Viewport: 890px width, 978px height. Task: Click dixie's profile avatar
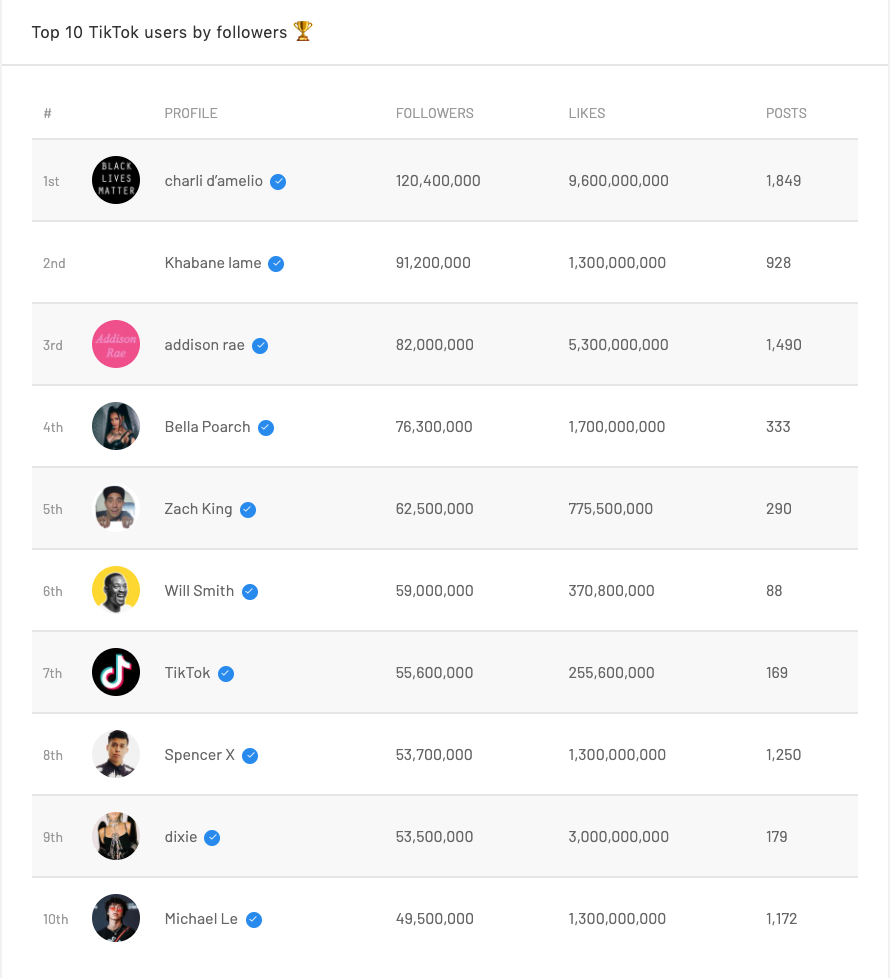[x=116, y=836]
